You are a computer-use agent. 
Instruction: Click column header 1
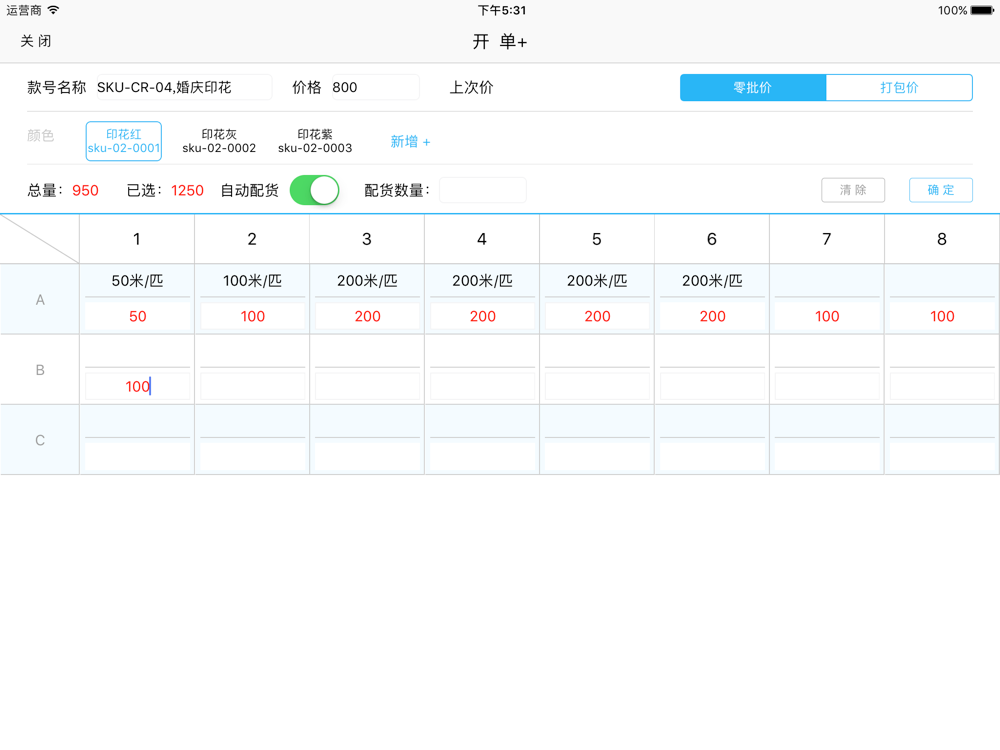136,239
